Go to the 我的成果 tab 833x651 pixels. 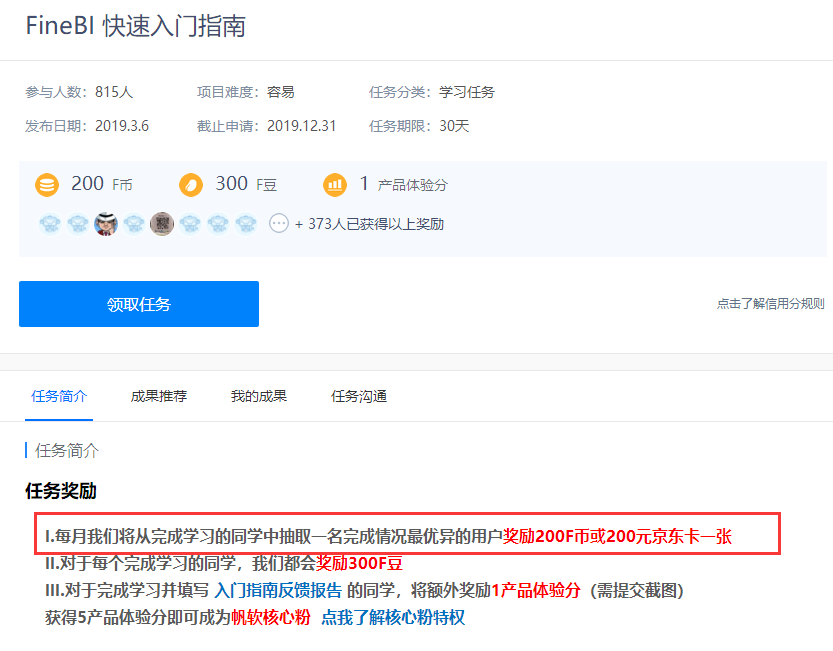(259, 396)
